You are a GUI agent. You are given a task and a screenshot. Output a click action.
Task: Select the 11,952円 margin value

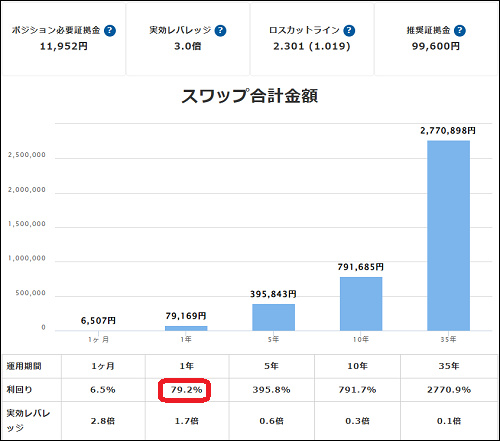tap(64, 46)
